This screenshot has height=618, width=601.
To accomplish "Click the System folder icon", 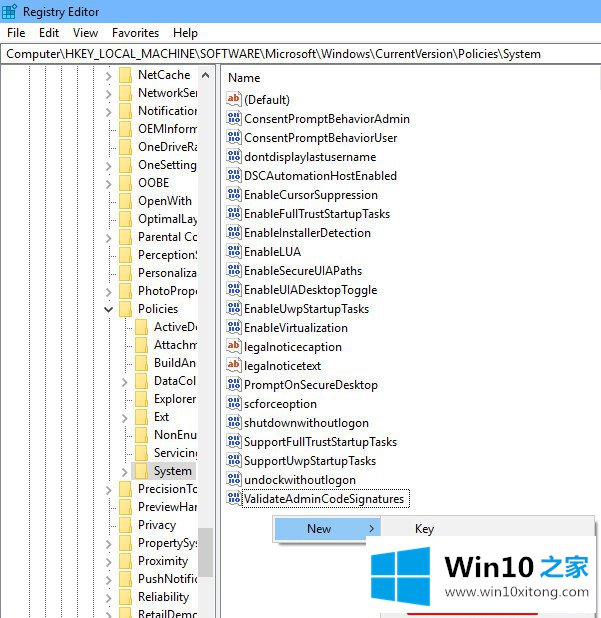I will point(141,471).
